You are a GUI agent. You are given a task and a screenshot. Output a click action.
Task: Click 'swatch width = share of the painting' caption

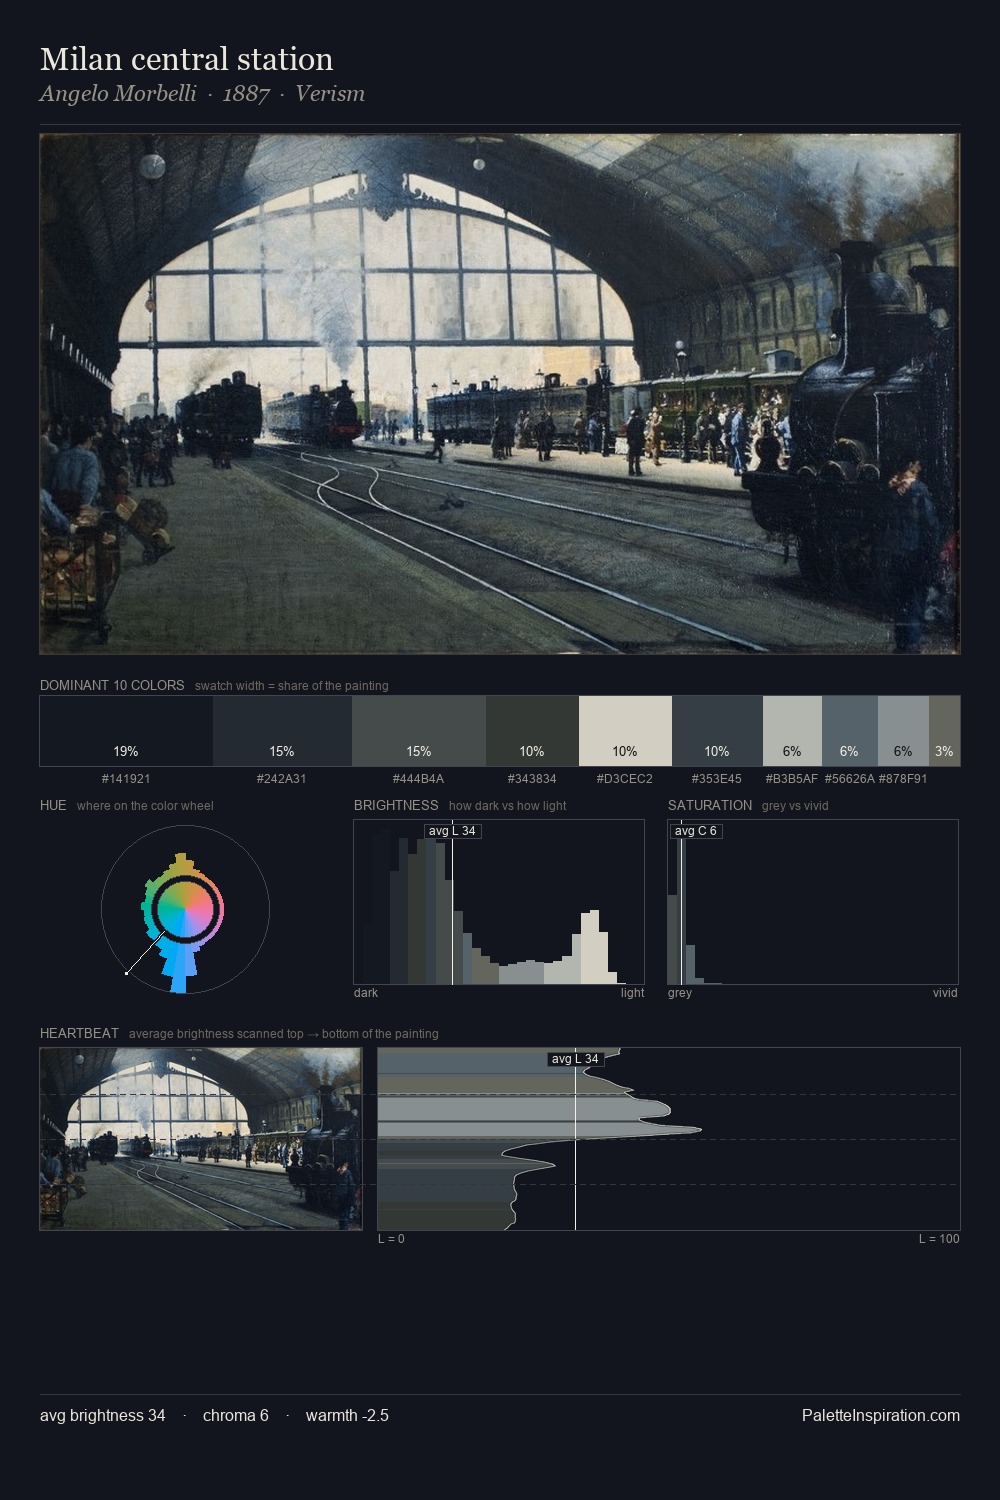pyautogui.click(x=292, y=686)
